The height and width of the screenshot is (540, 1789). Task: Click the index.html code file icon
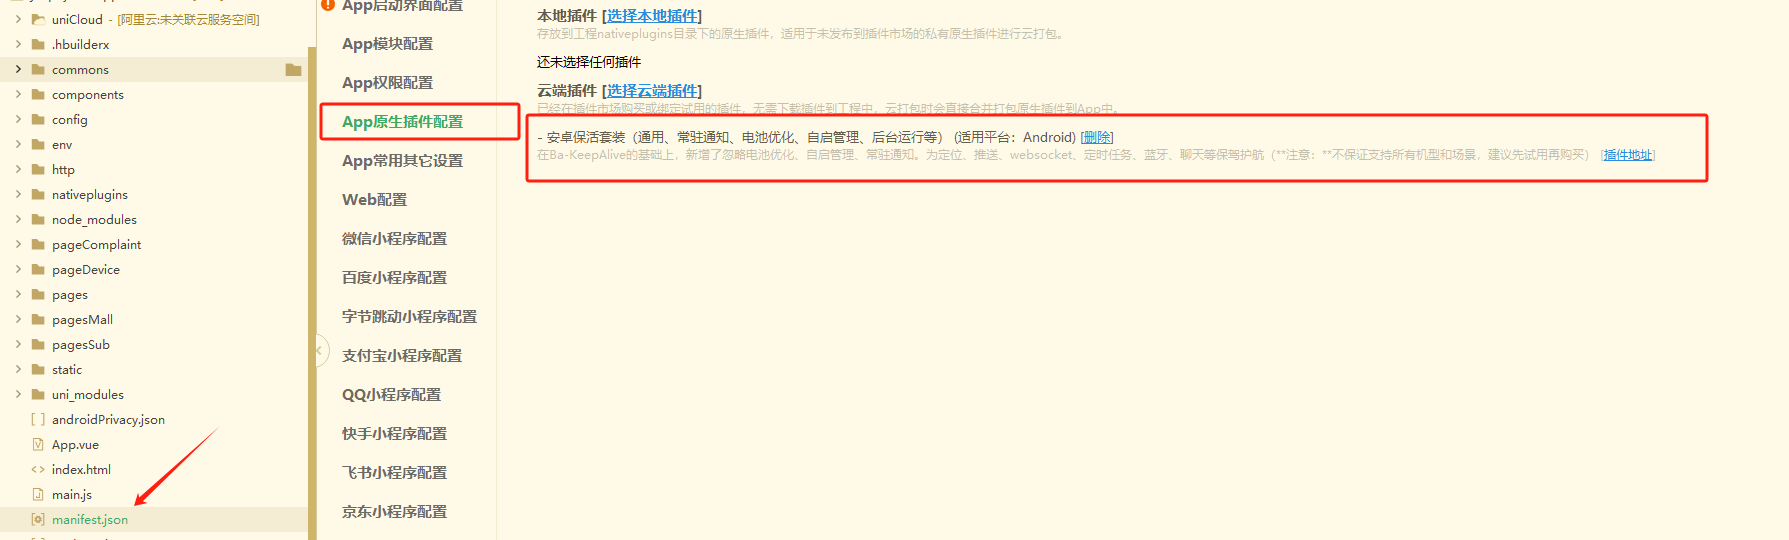[x=38, y=469]
